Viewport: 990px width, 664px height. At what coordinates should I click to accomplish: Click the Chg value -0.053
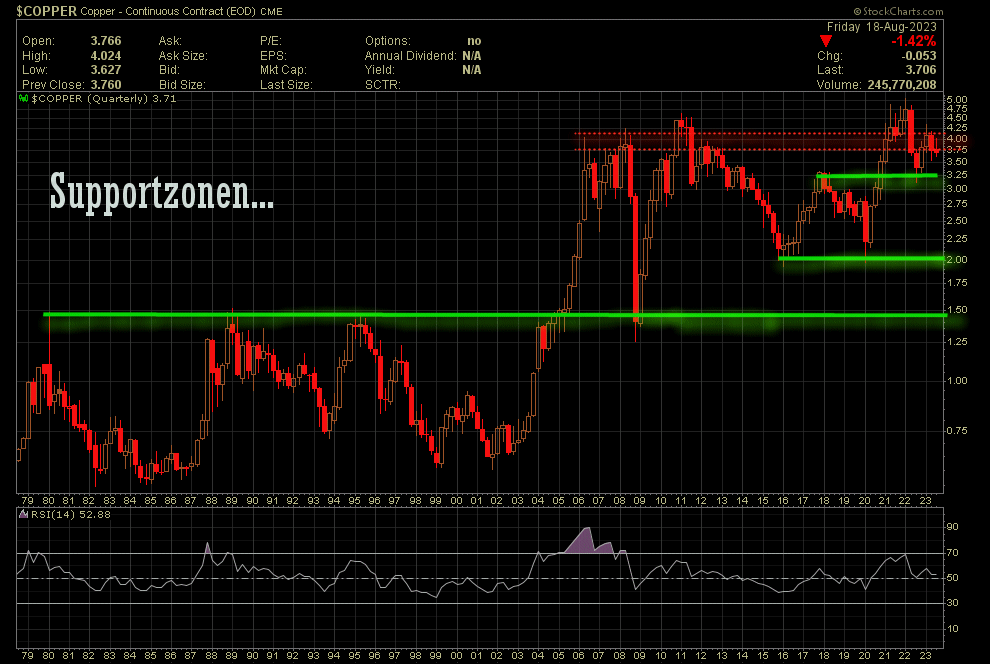(x=919, y=56)
